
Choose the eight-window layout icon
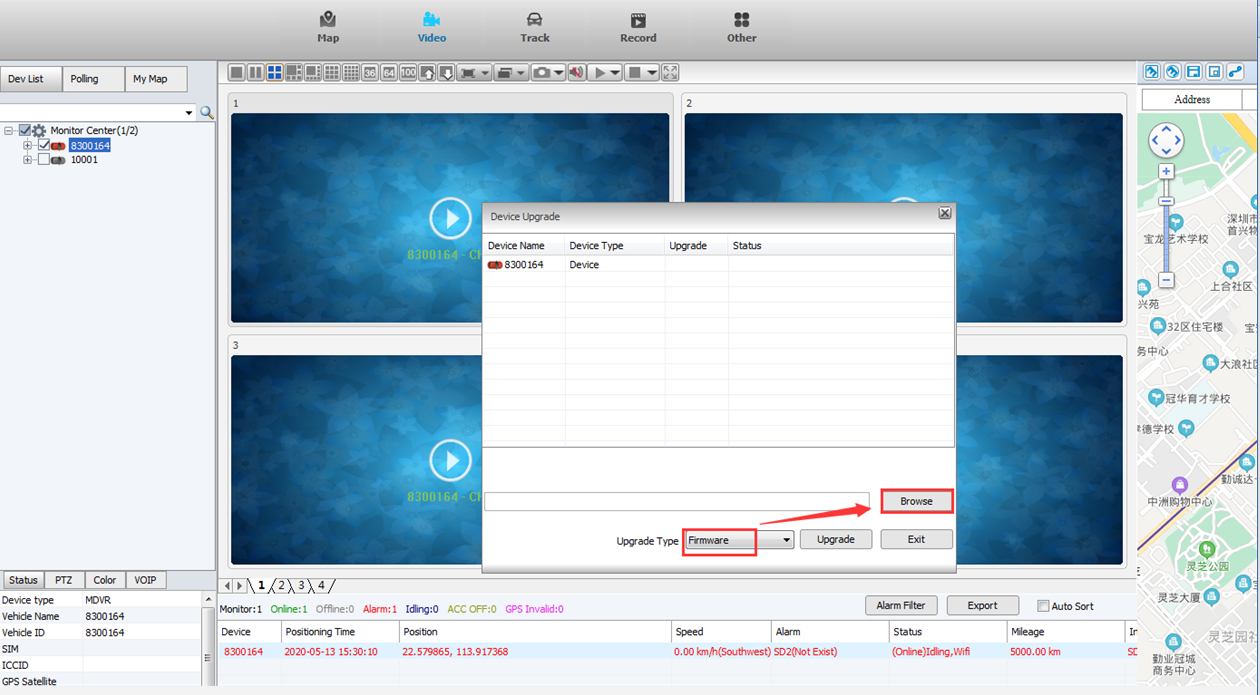[312, 73]
